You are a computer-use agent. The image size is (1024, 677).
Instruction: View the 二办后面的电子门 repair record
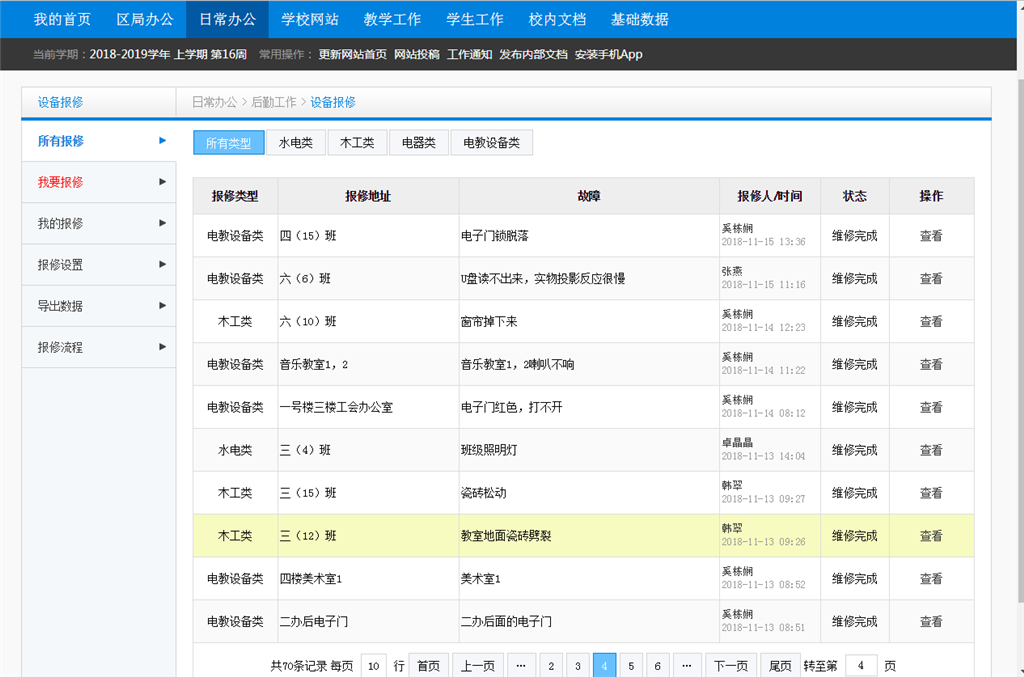tap(931, 622)
